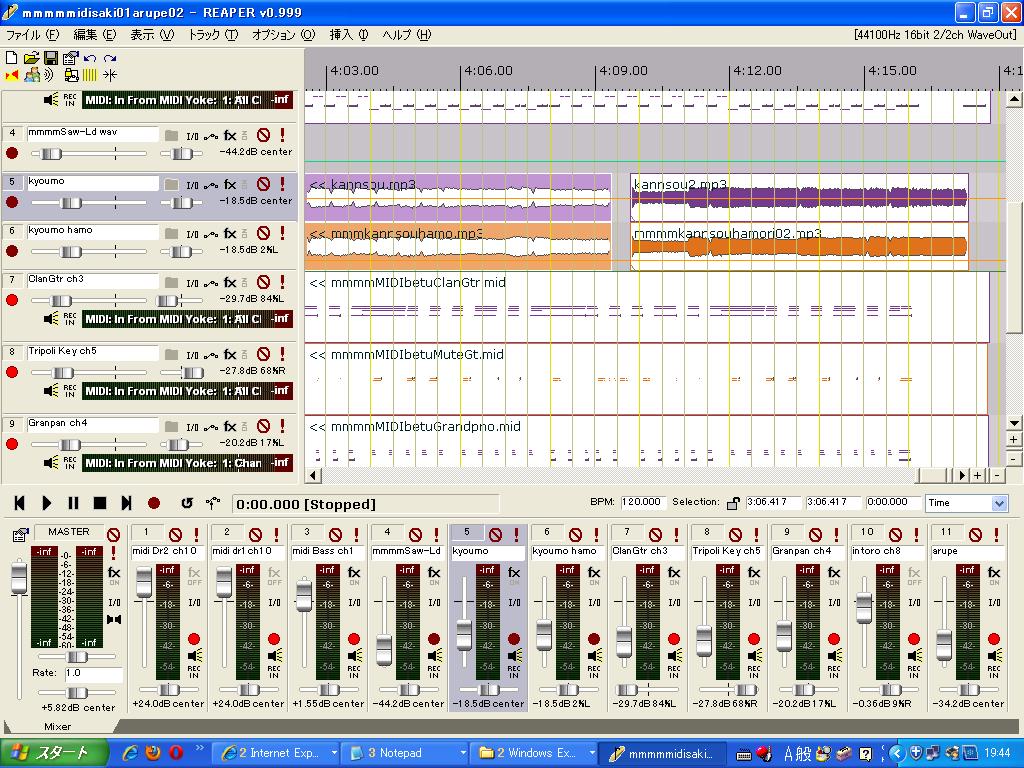The width and height of the screenshot is (1024, 768).
Task: Open MIDI input selector on Granpan ch4 track
Action: pyautogui.click(x=173, y=462)
